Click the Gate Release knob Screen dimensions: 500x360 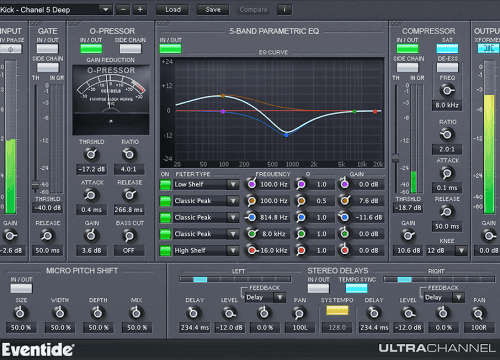pos(47,236)
